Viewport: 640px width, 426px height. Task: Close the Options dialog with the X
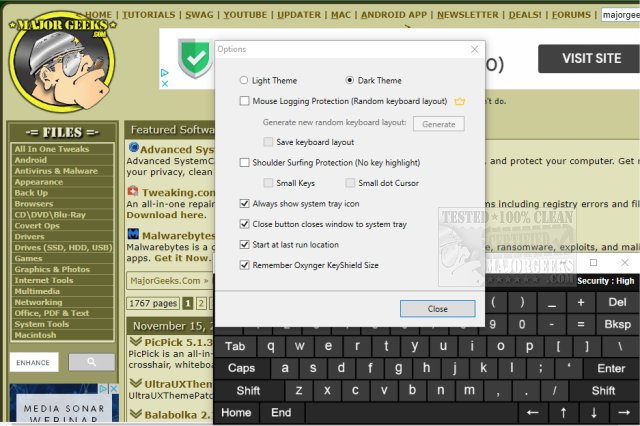pos(474,49)
